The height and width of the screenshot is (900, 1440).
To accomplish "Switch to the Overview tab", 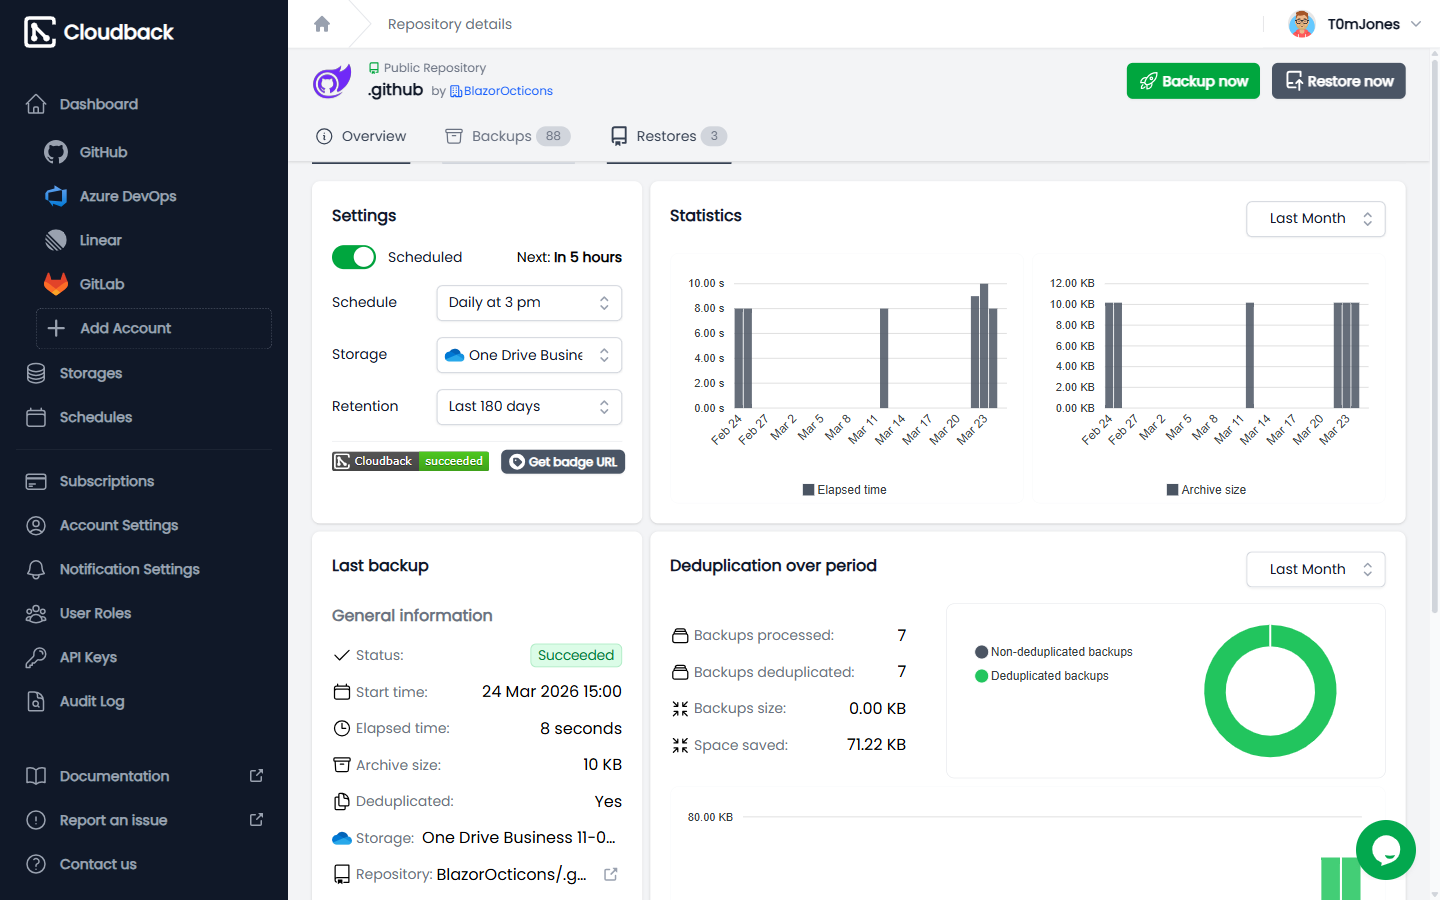I will tap(361, 137).
